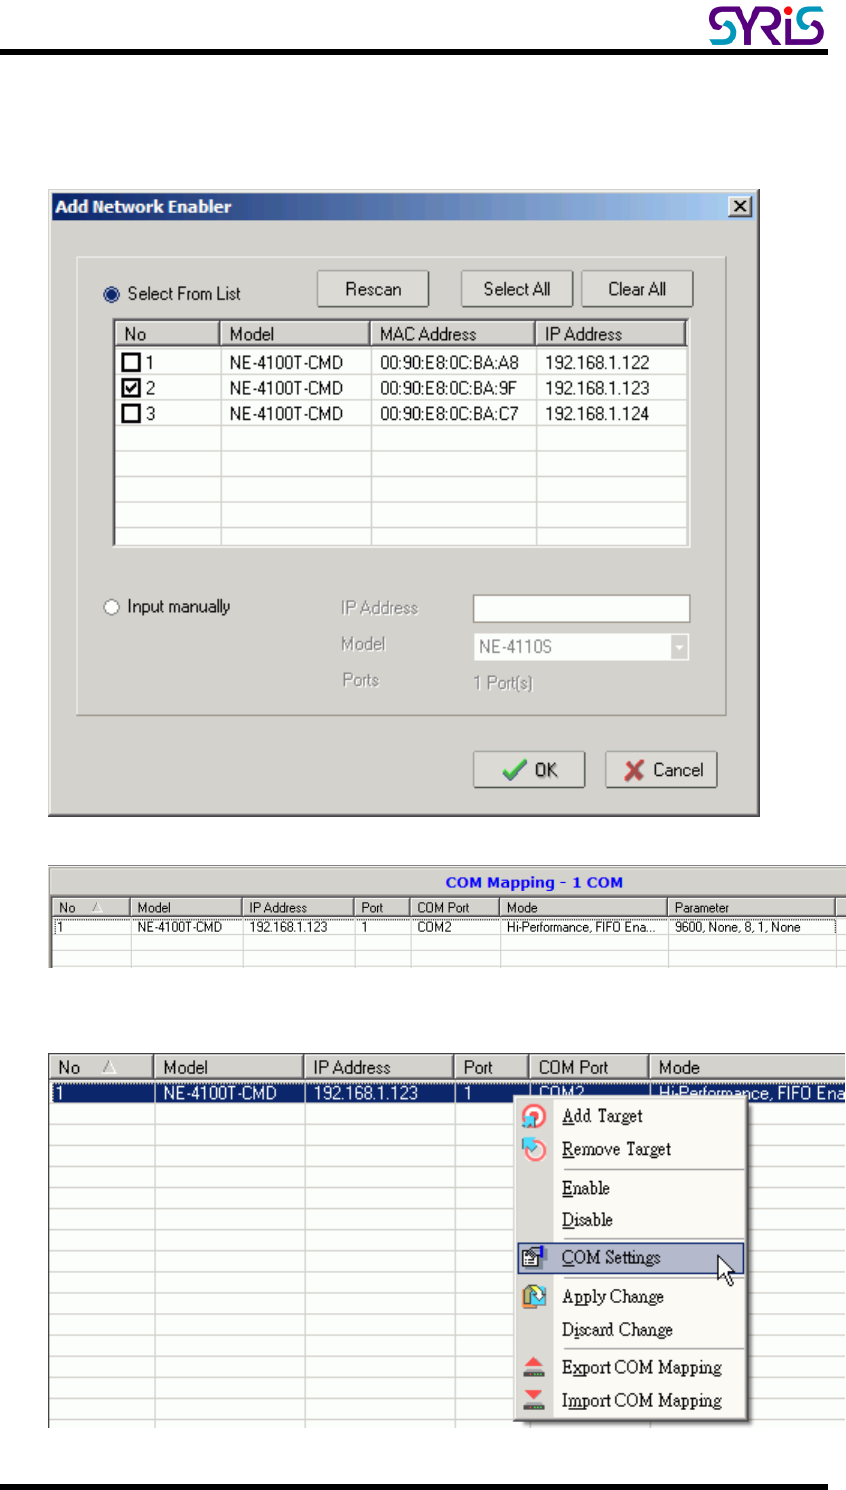This screenshot has height=1490, width=846.
Task: Sort device list by Model column header
Action: click(295, 334)
